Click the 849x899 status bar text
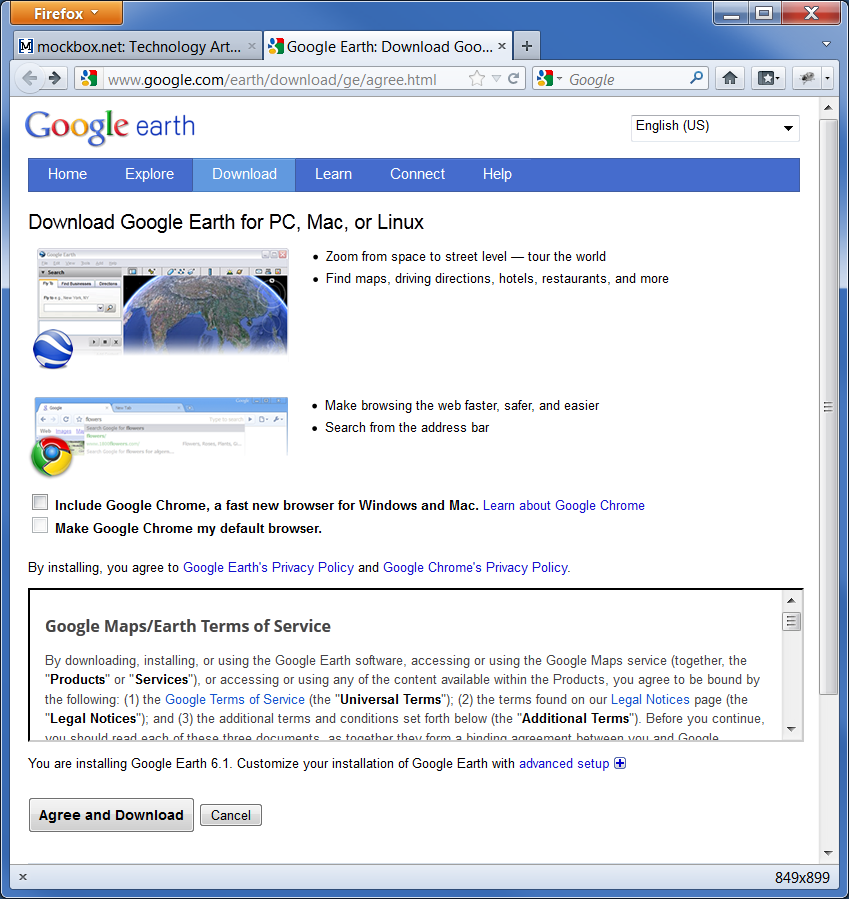Image resolution: width=849 pixels, height=899 pixels. (x=802, y=877)
